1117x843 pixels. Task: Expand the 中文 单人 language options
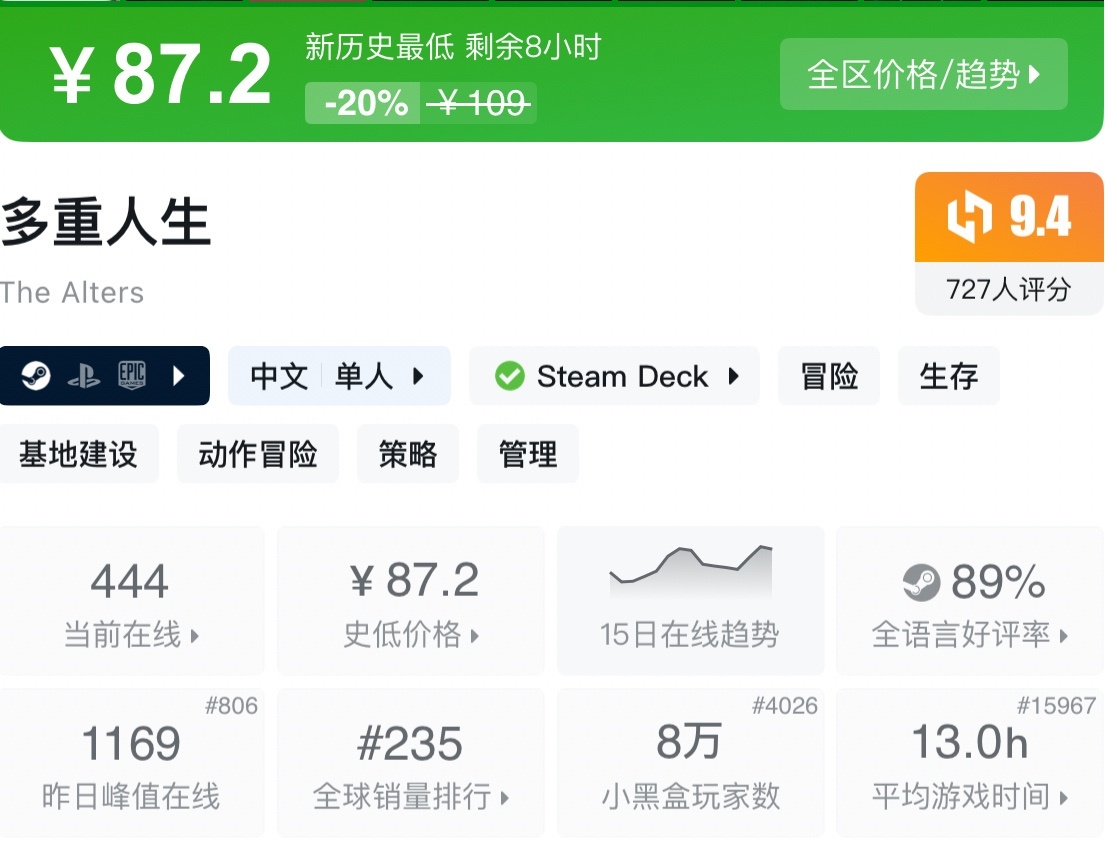[339, 376]
